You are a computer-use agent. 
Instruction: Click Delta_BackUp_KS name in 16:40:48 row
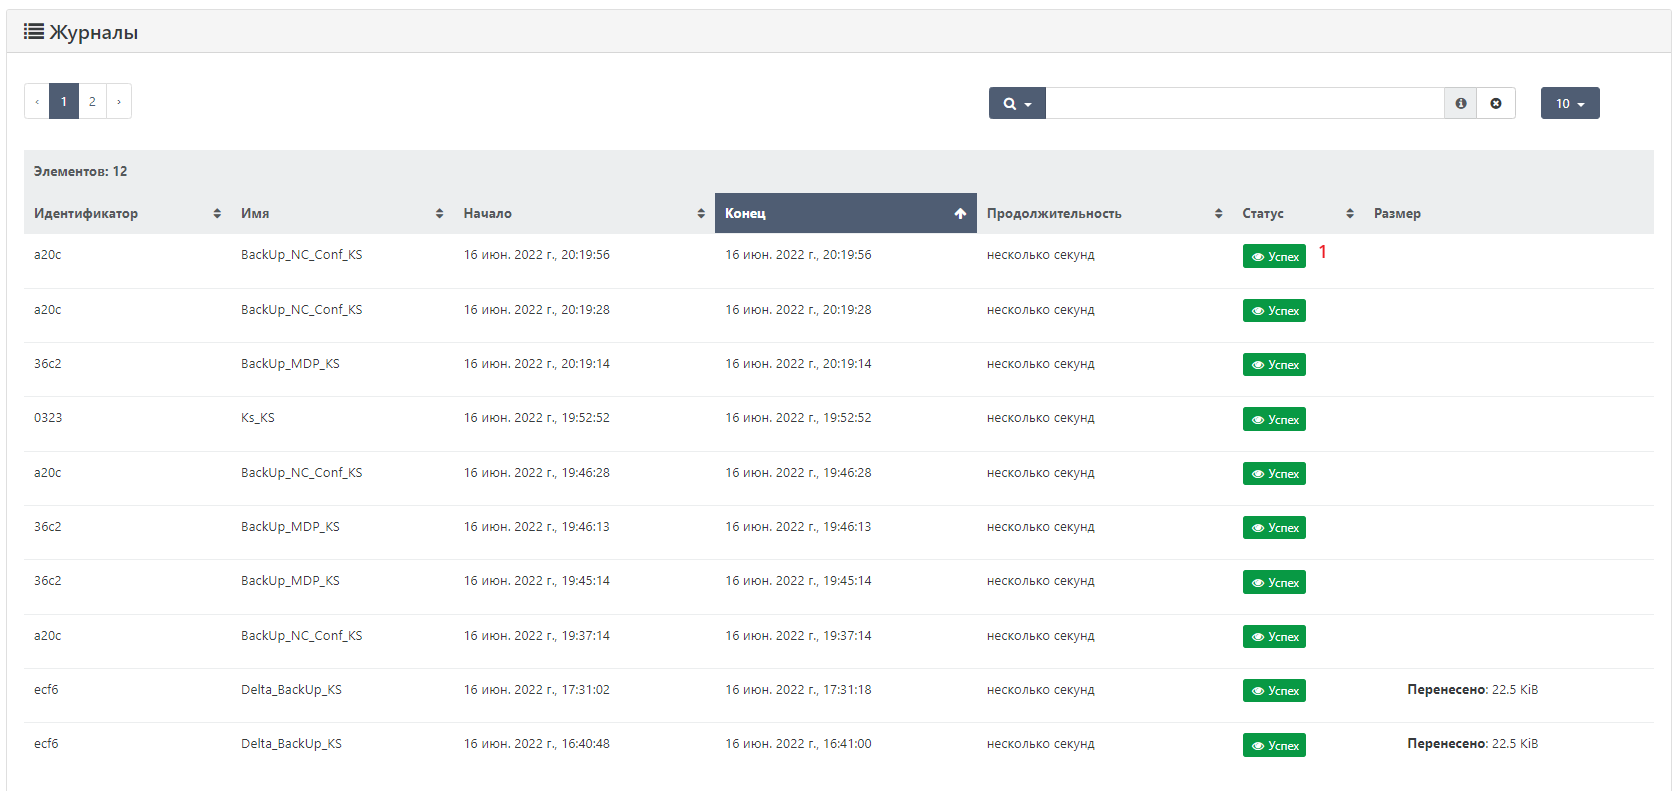pos(291,744)
